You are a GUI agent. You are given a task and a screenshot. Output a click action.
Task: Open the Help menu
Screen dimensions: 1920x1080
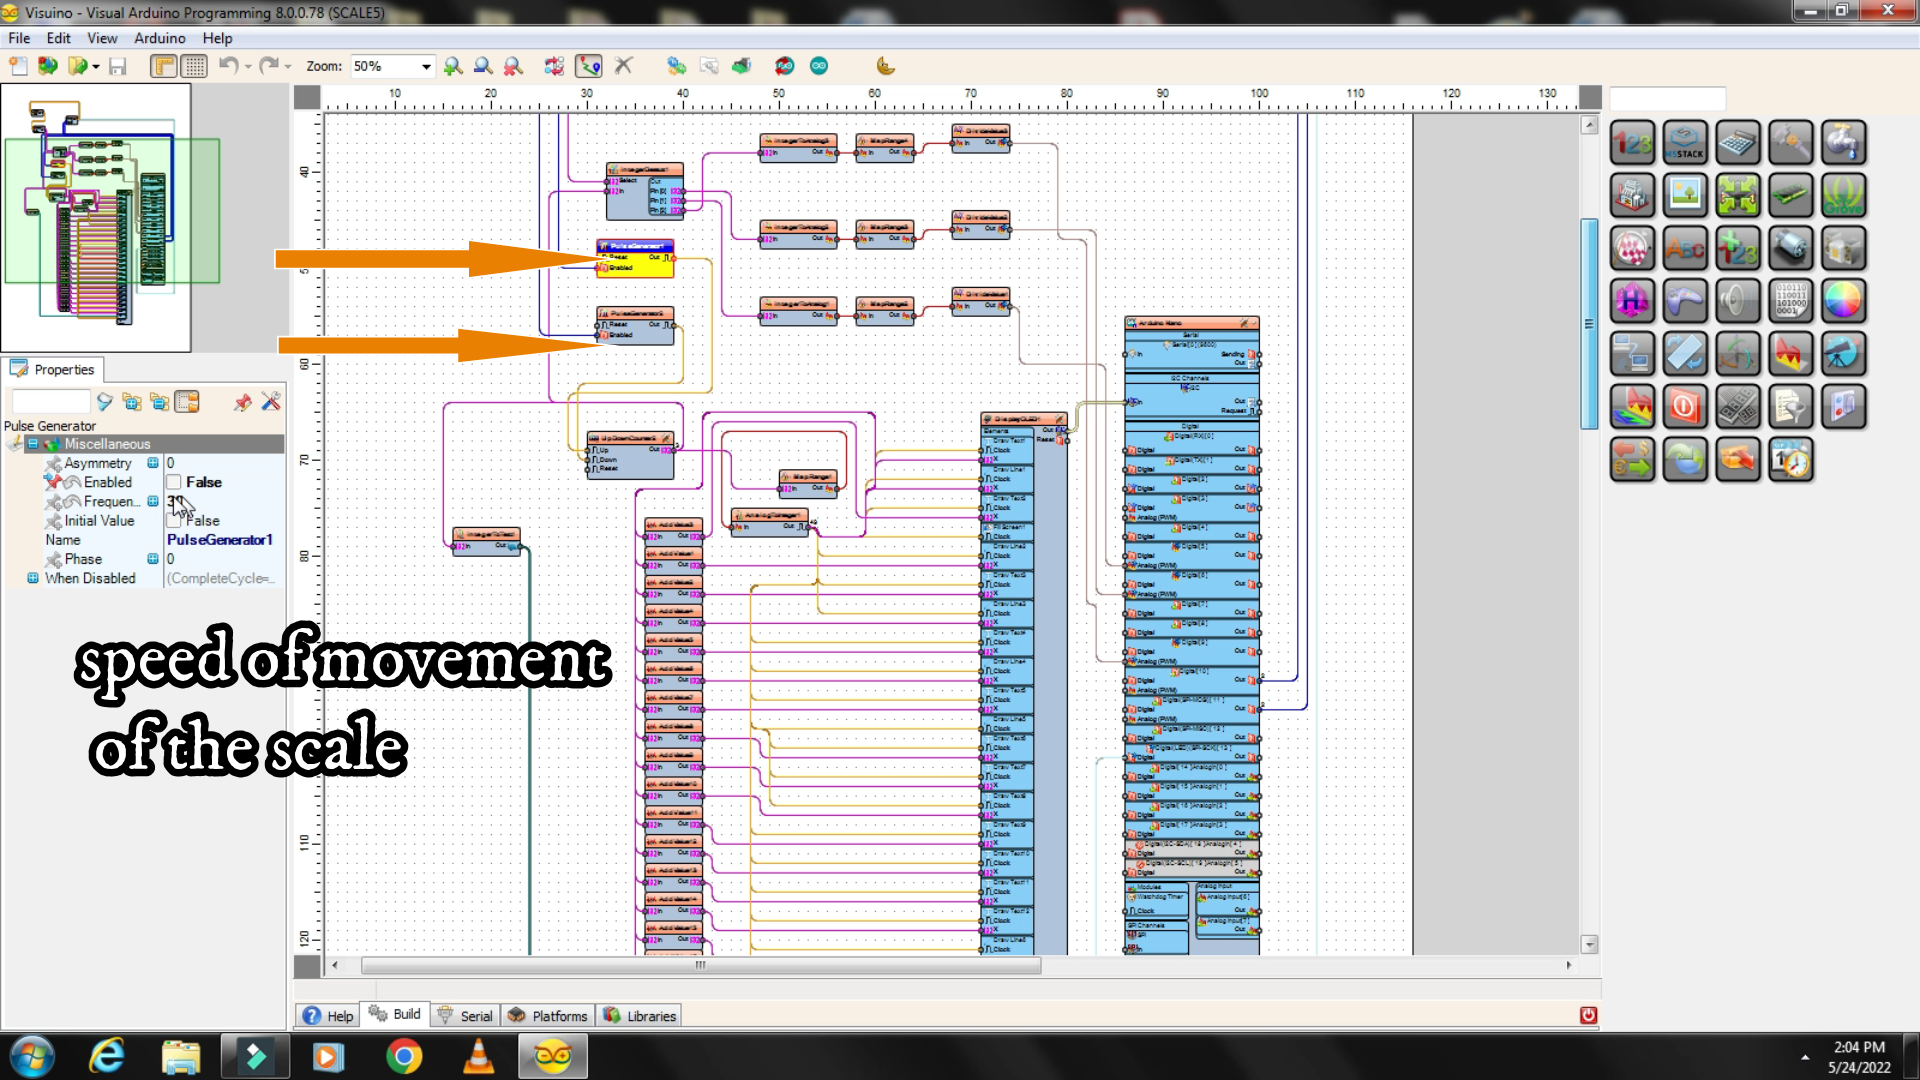tap(217, 38)
